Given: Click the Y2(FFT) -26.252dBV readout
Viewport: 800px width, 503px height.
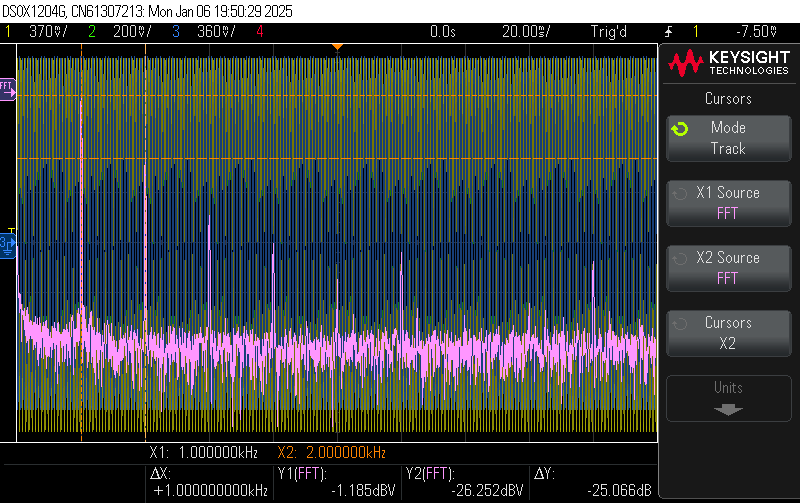Looking at the screenshot, I should 465,482.
